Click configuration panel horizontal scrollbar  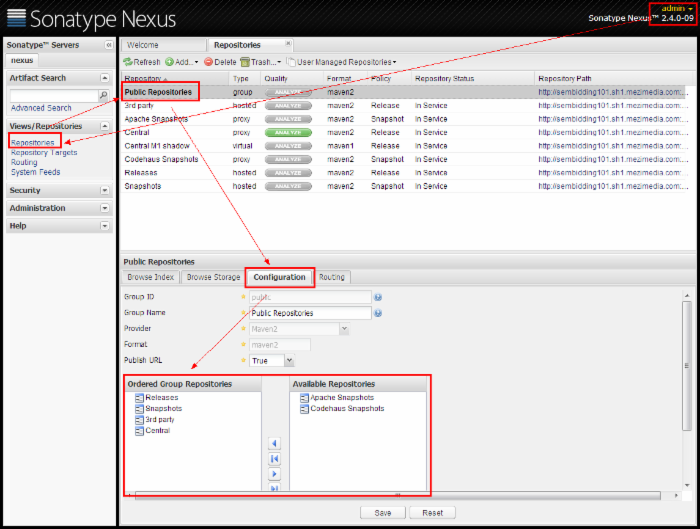coord(397,496)
